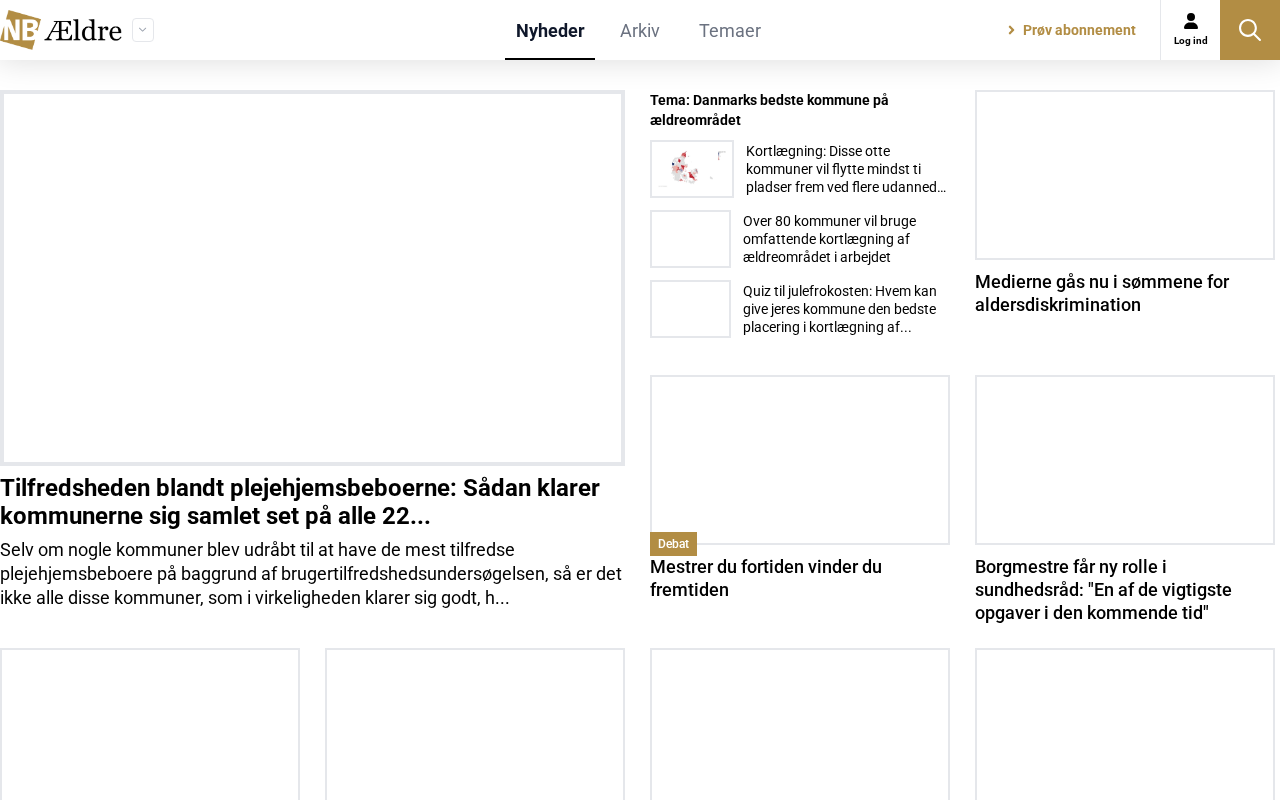Open article about eight municipalities moving up
This screenshot has height=800, width=1280.
tap(846, 169)
